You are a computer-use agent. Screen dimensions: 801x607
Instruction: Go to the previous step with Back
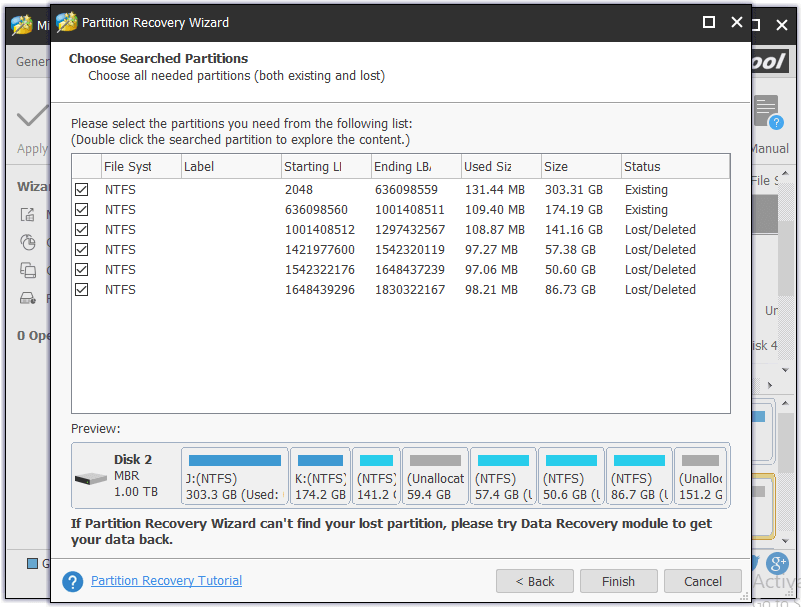coord(535,581)
